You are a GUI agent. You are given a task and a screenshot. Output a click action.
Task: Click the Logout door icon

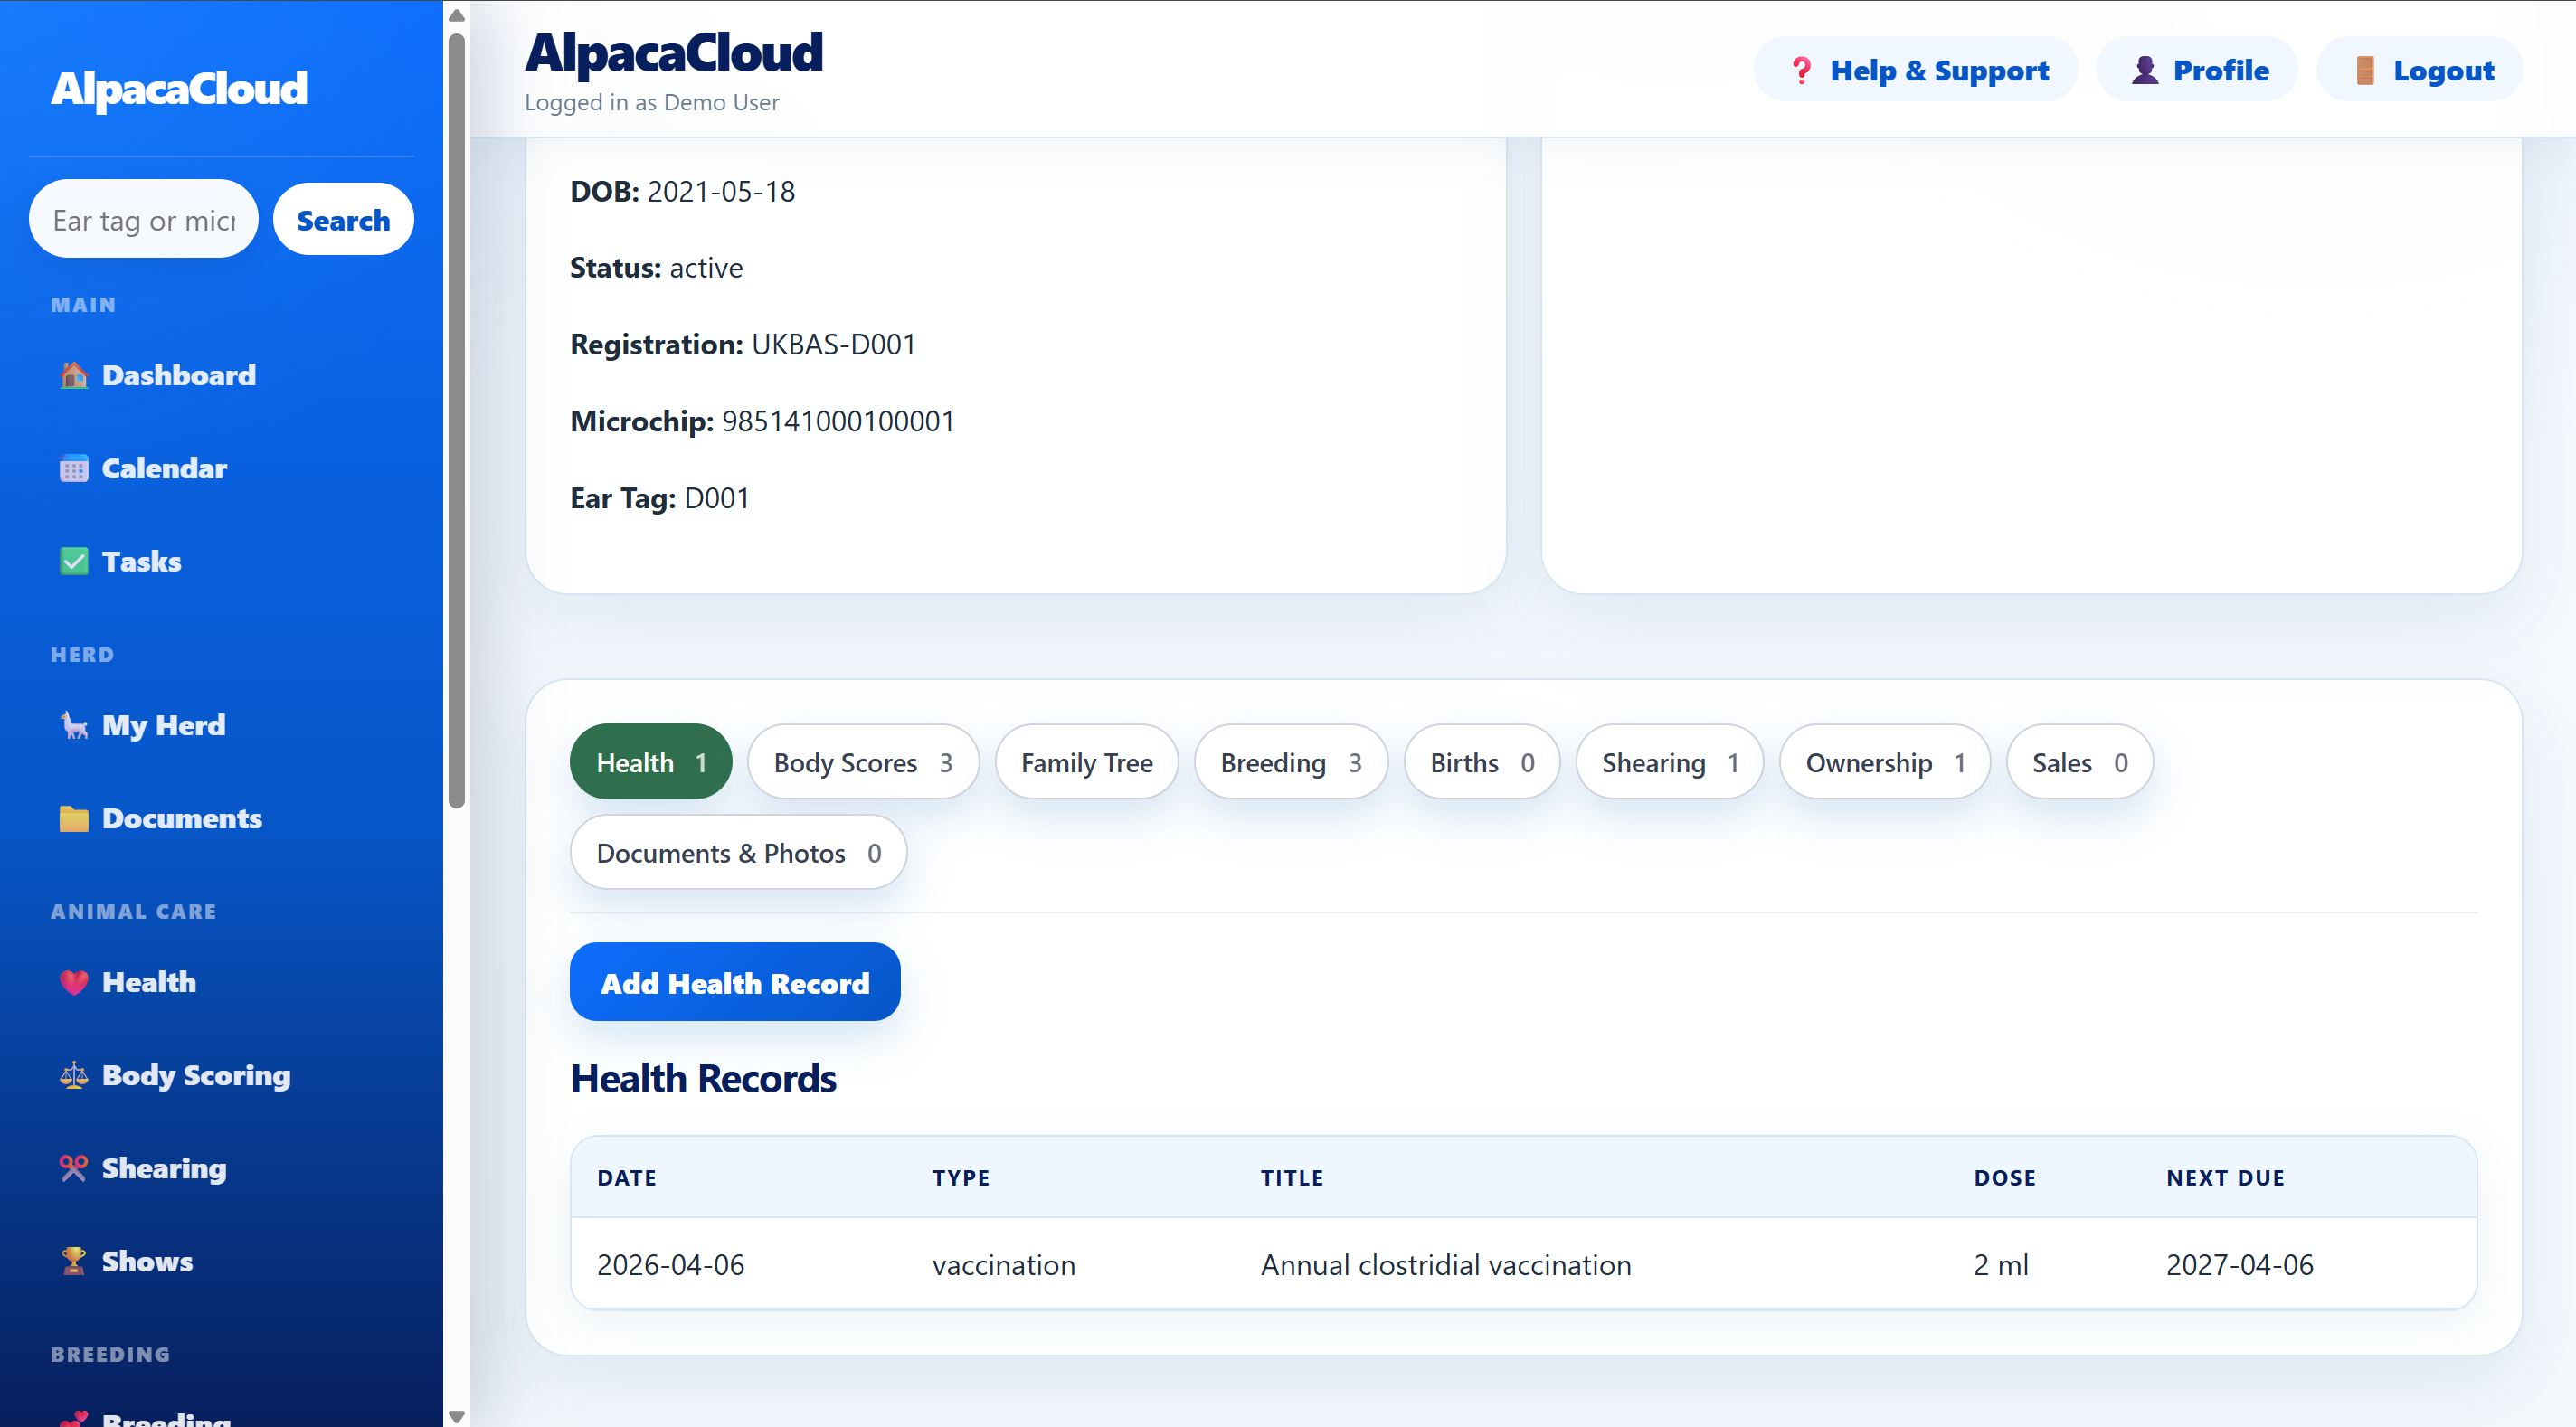coord(2364,70)
